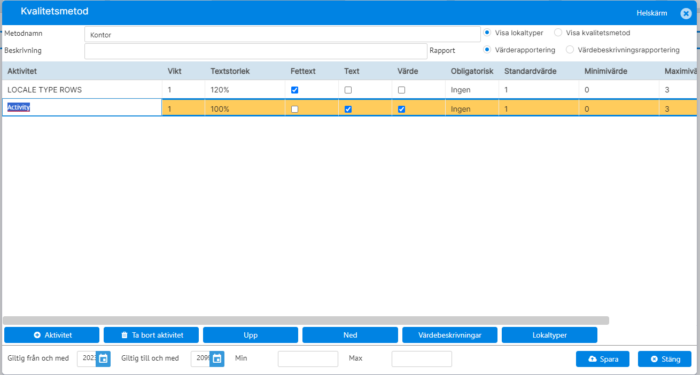Toggle Värde checkbox in LOCALE TYPE ROWS row

402,90
